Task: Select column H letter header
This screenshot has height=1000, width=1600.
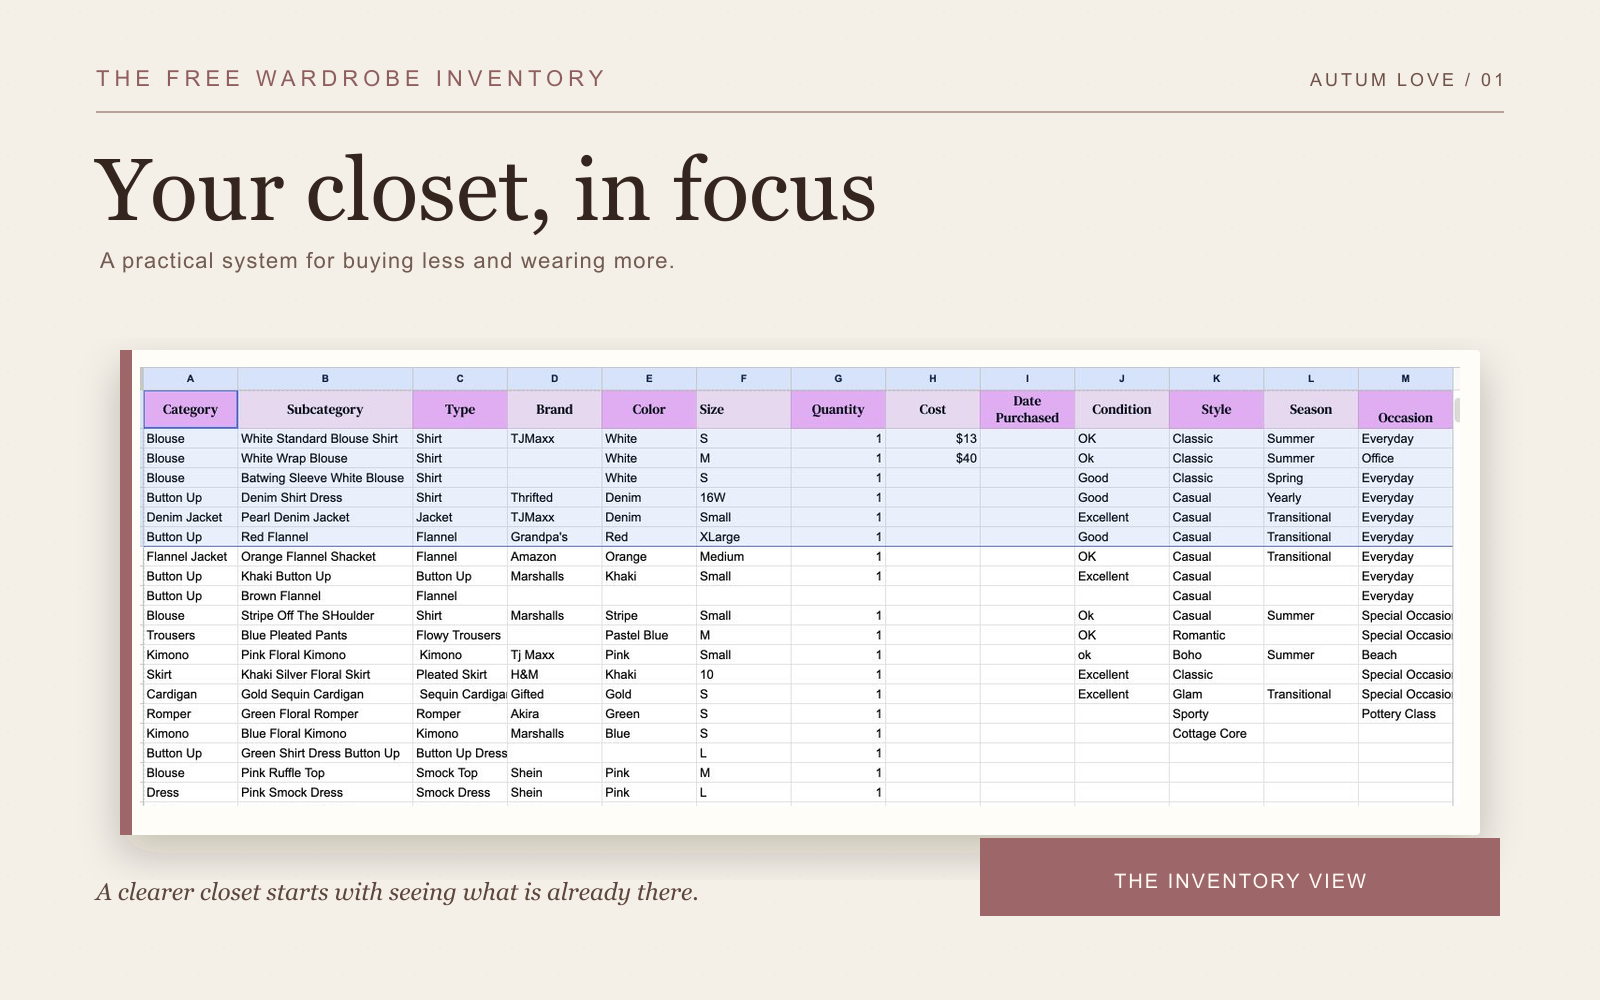Action: pyautogui.click(x=932, y=378)
